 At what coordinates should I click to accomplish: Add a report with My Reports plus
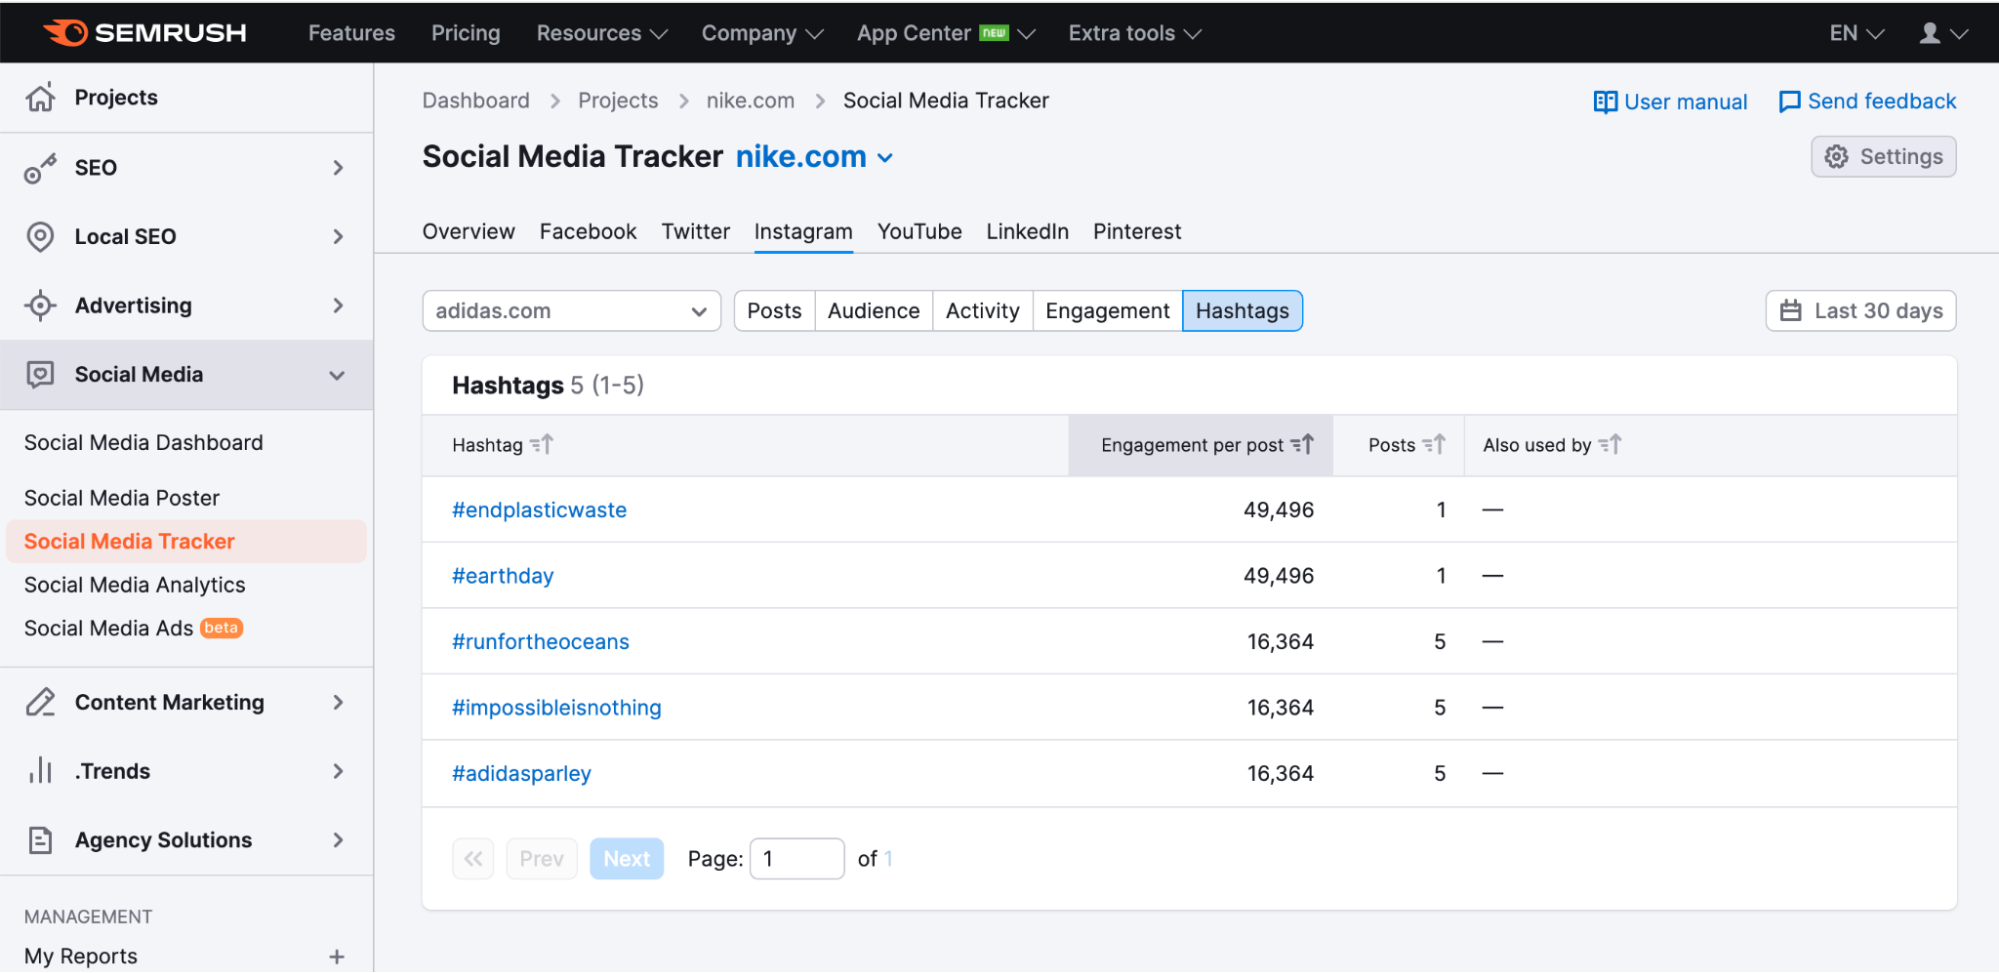(337, 957)
